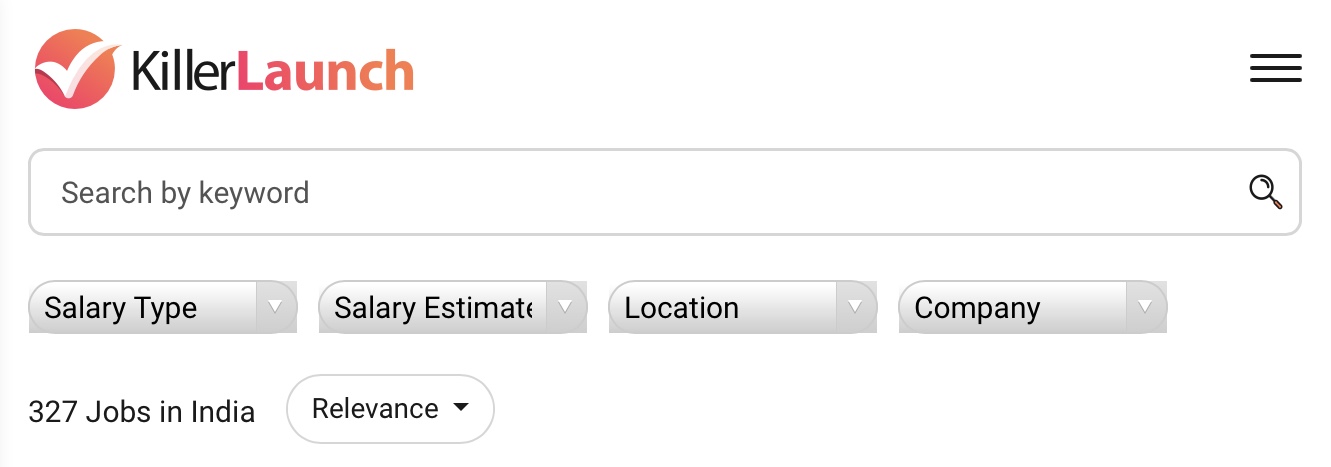
Task: Click the Location filter arrow icon
Action: pos(856,307)
